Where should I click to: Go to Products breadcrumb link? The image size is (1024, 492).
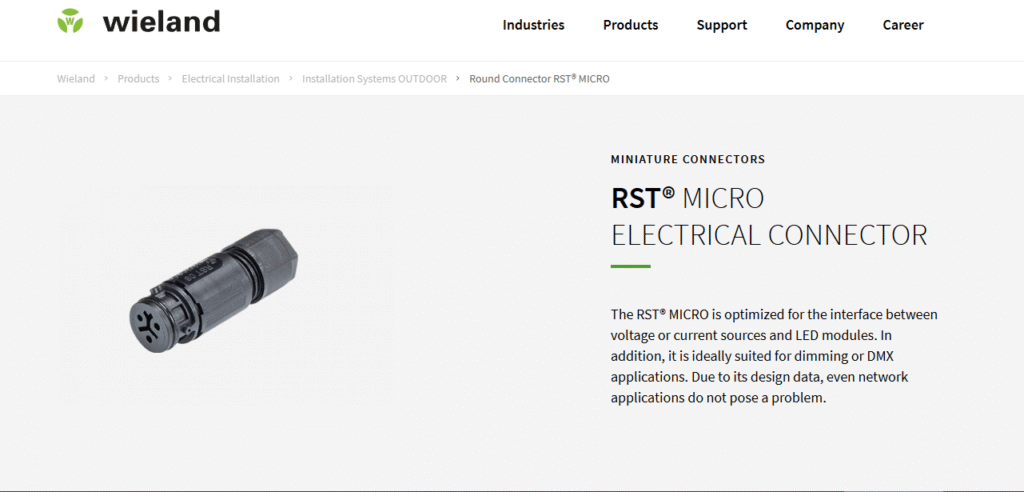138,78
